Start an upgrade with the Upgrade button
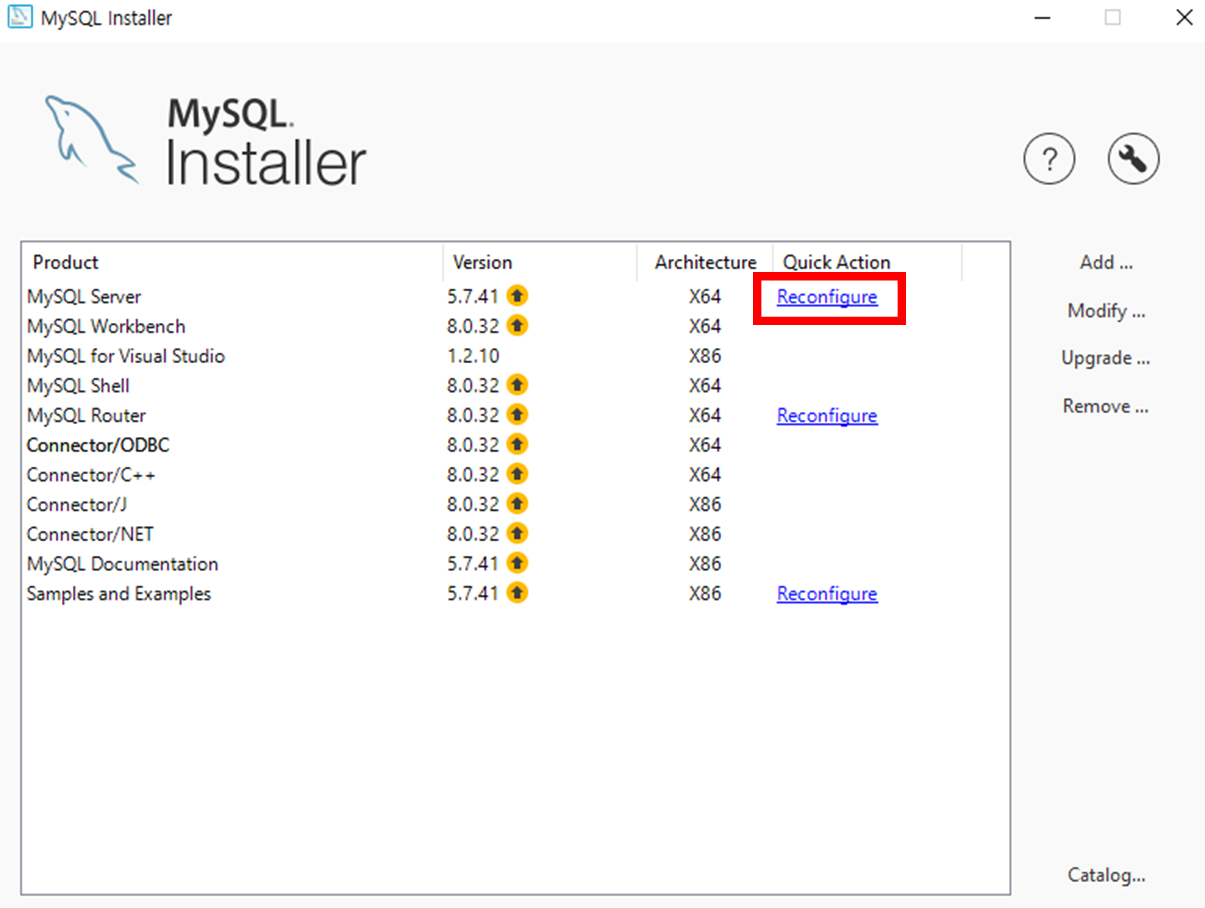1205x908 pixels. (1104, 357)
